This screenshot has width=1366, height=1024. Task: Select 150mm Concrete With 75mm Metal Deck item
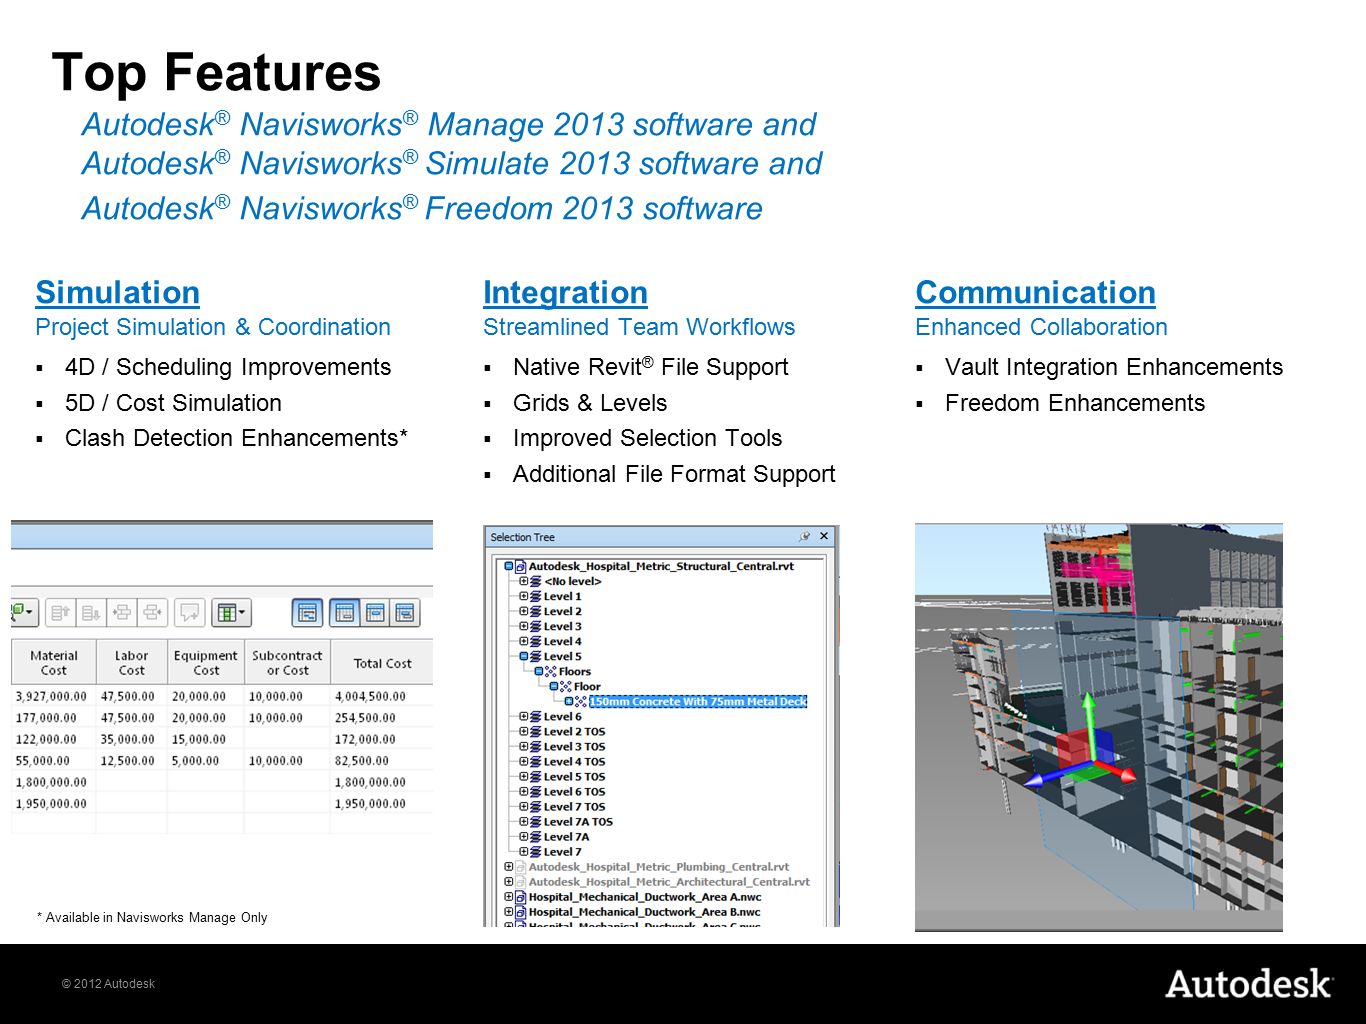pyautogui.click(x=698, y=701)
